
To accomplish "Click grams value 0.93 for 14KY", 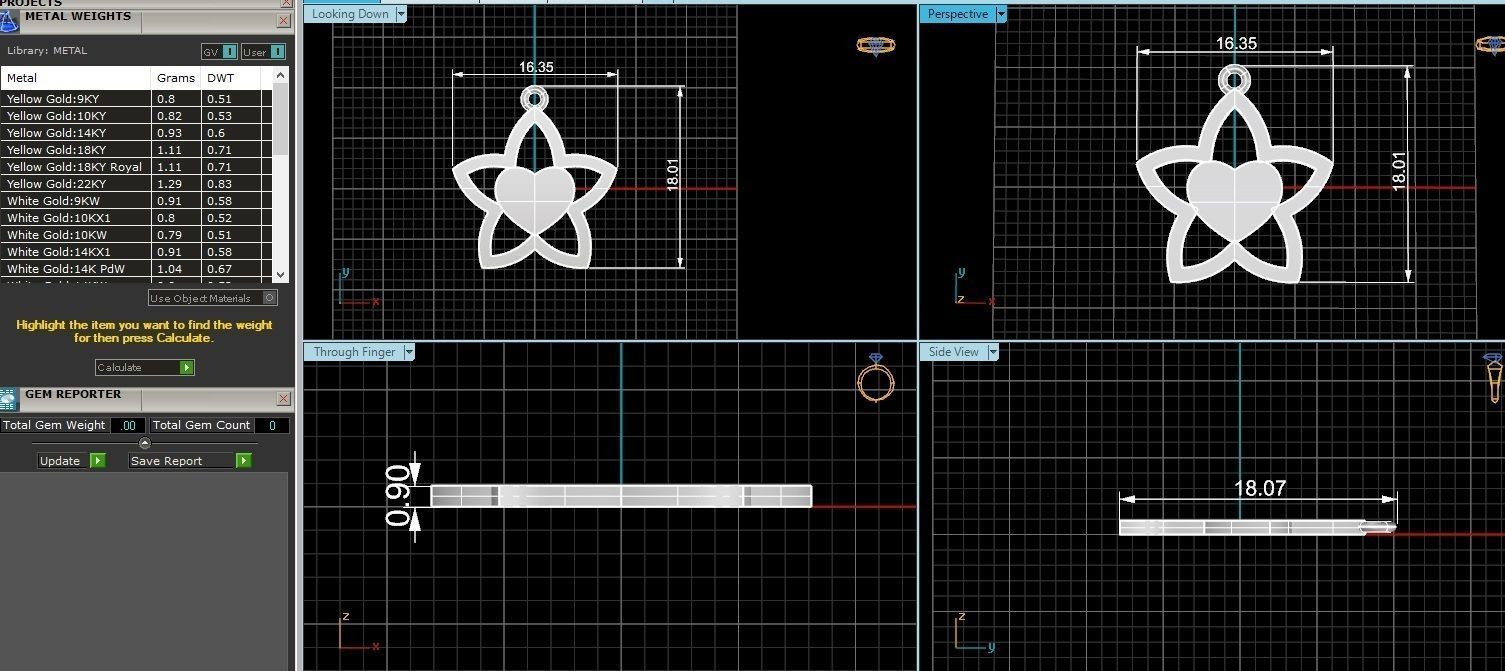I will tap(168, 133).
